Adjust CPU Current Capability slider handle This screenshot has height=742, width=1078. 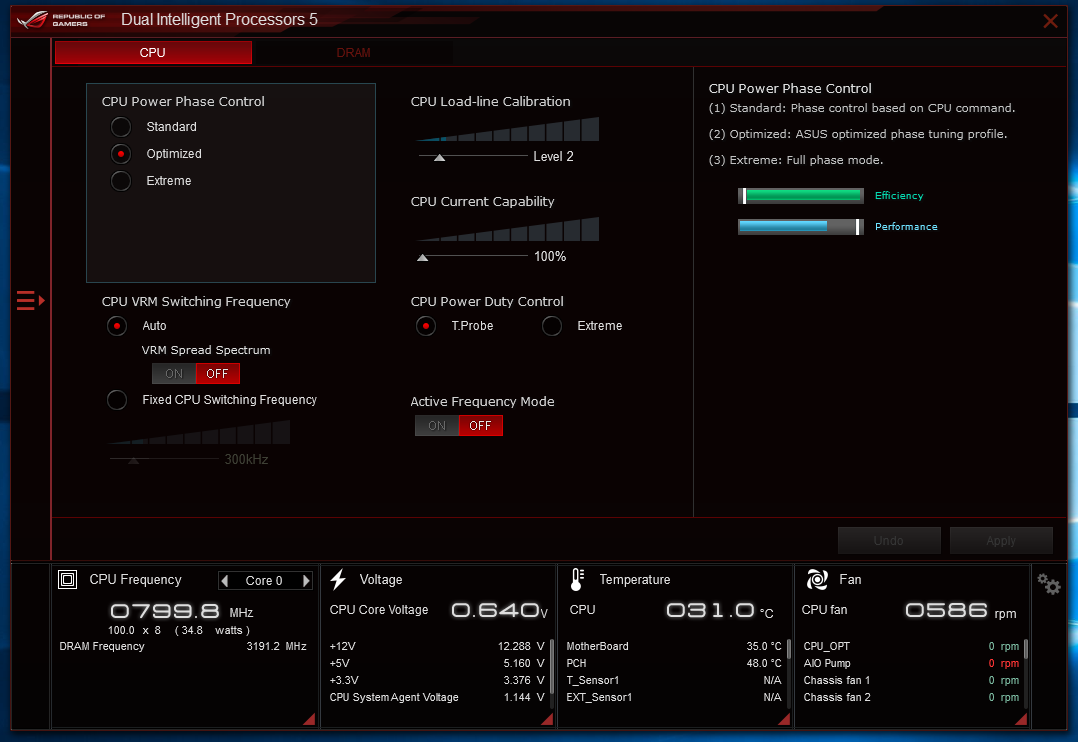pos(423,258)
